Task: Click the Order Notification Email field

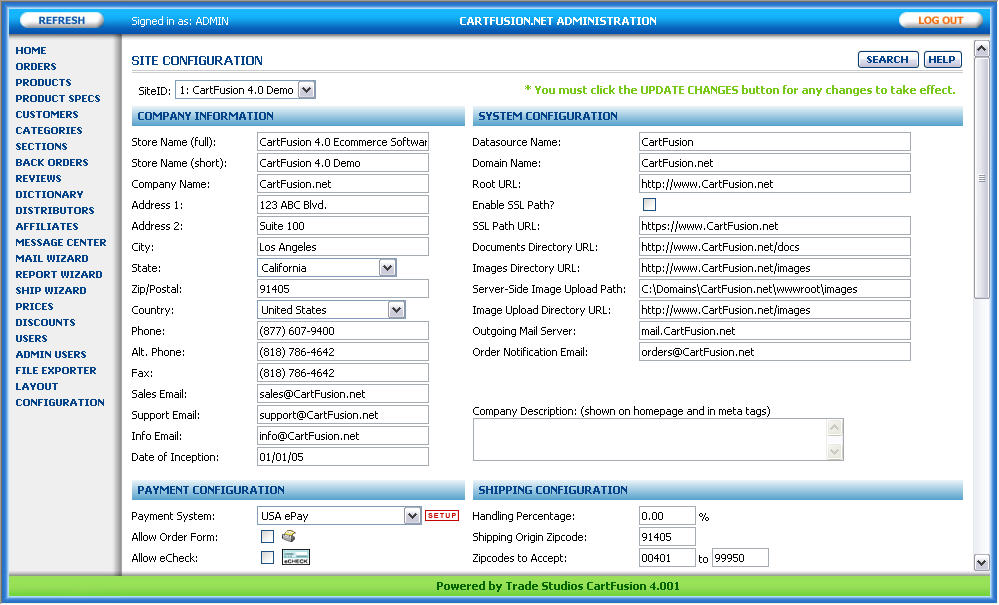Action: click(775, 352)
